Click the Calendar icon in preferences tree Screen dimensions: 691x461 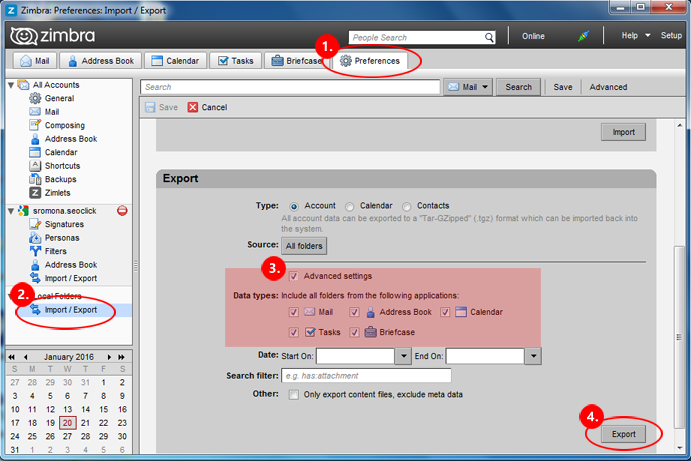[x=35, y=152]
